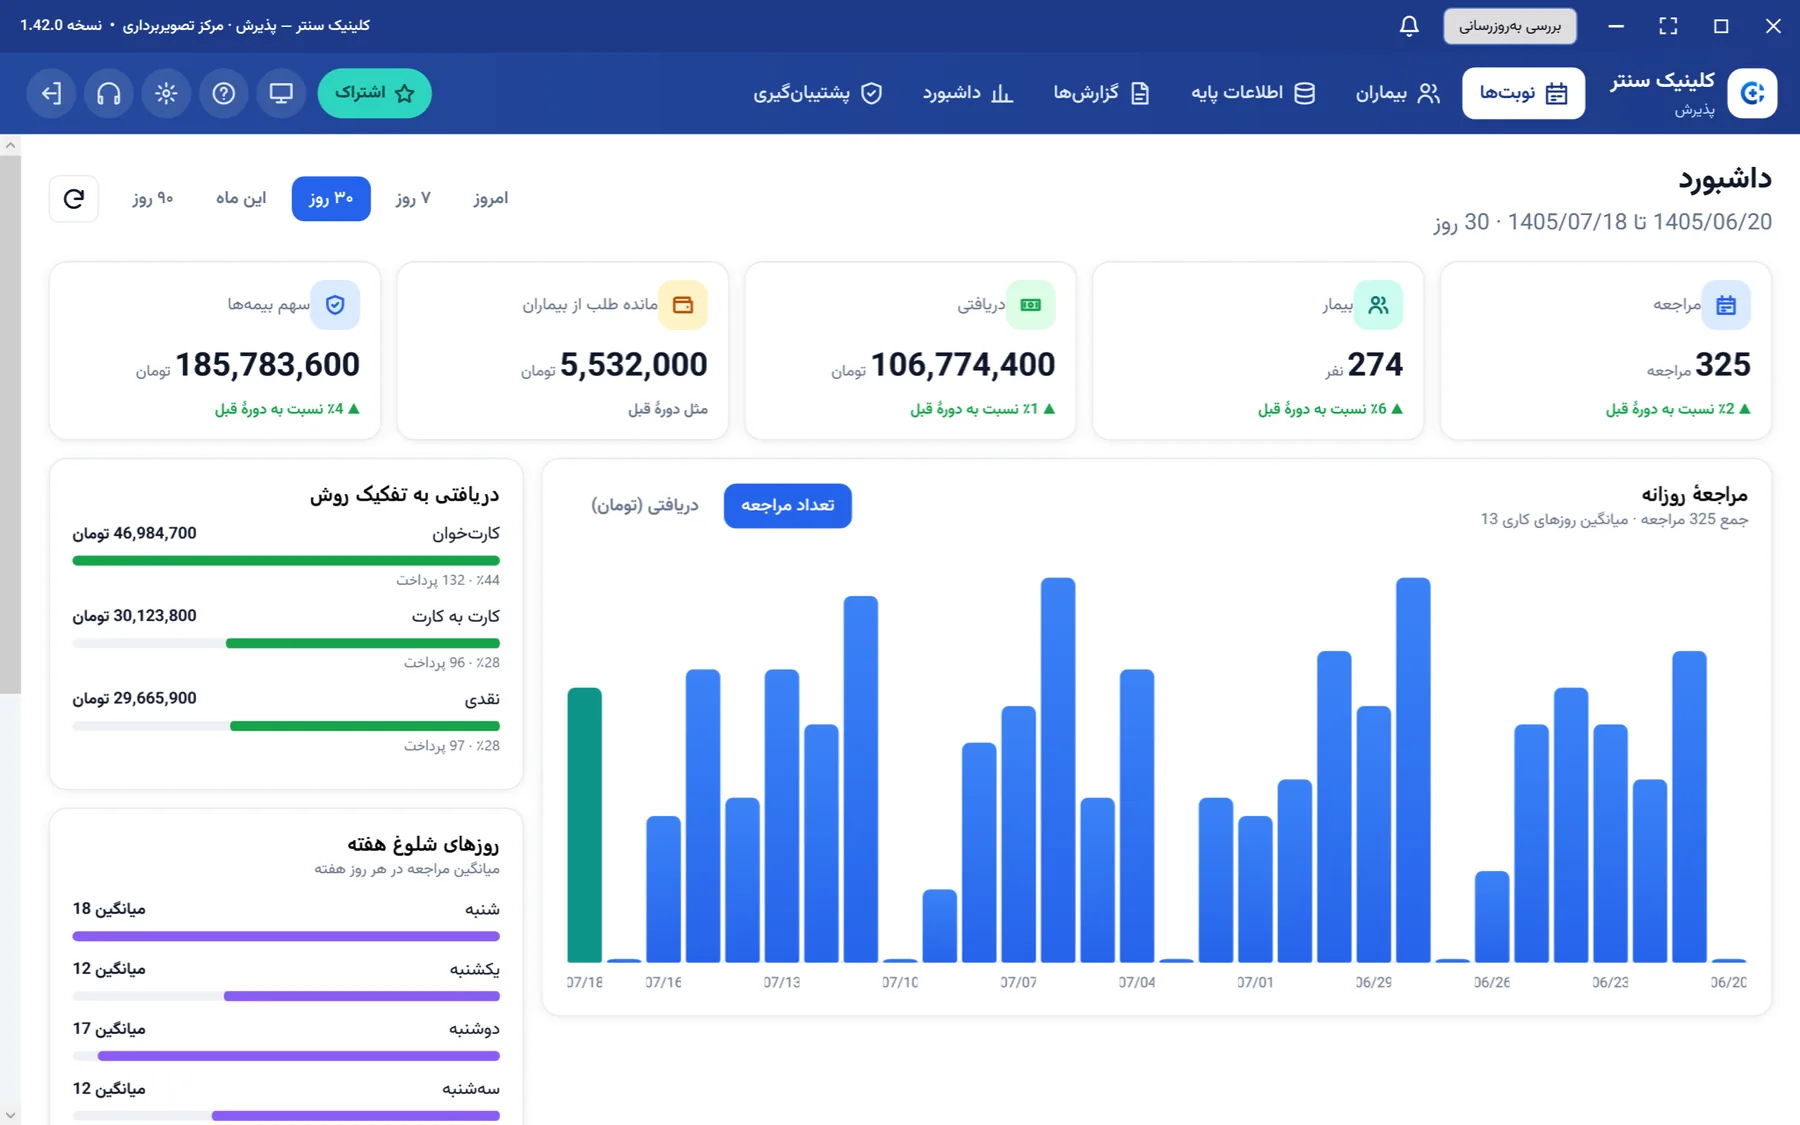Open help question mark icon
Screen dimensions: 1800x1125
(223, 93)
